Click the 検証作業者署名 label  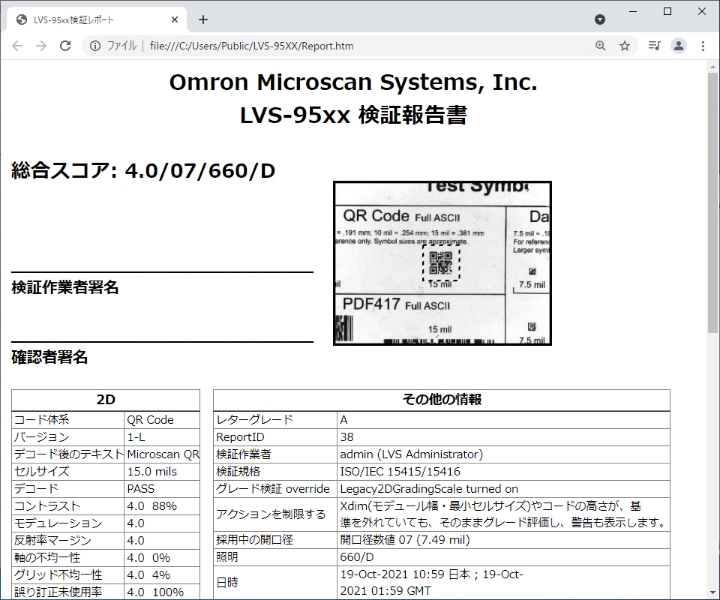[65, 287]
